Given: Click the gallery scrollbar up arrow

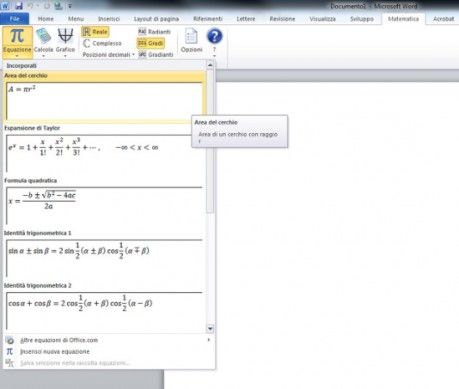Looking at the screenshot, I should click(210, 65).
